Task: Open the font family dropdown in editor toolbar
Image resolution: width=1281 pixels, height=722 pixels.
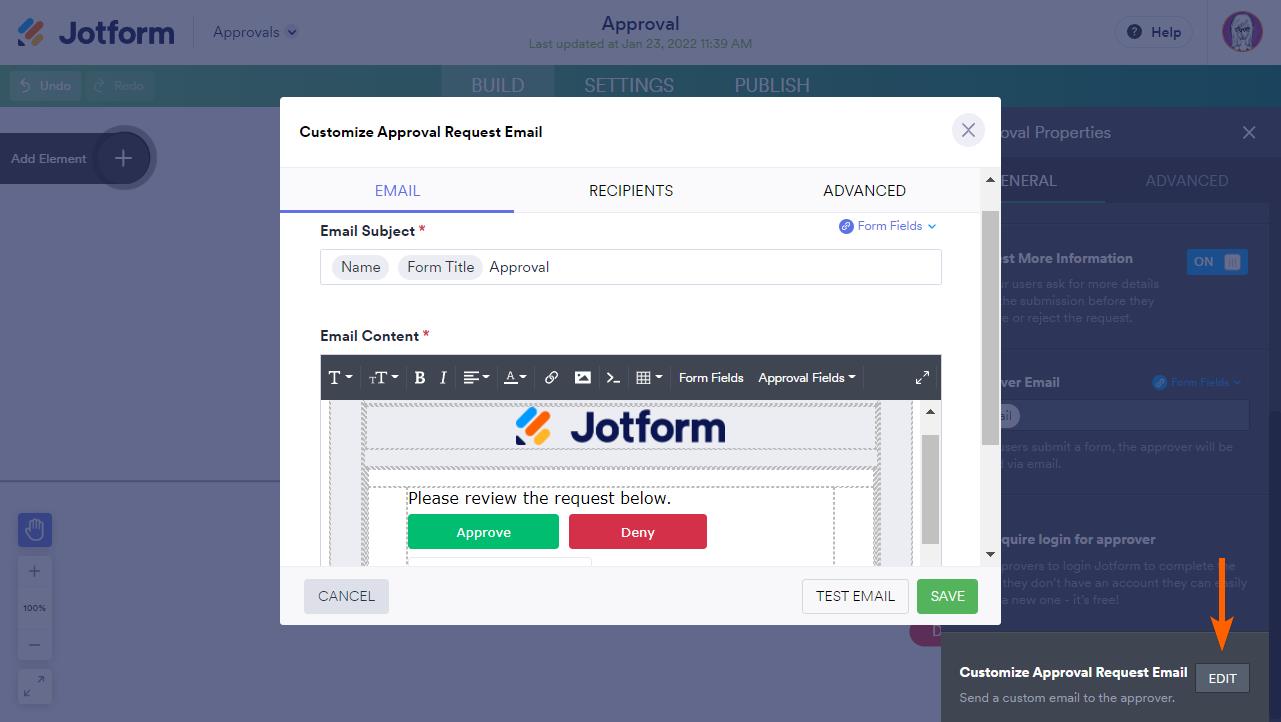Action: (x=340, y=377)
